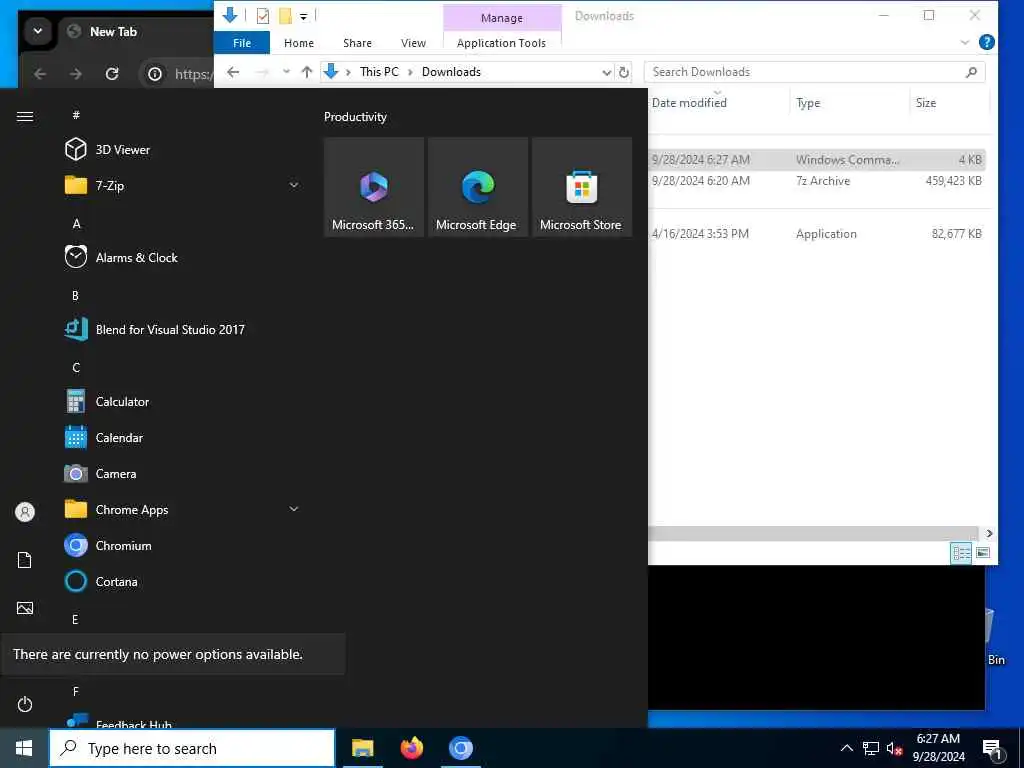Open the user account icon in Start
The image size is (1024, 768).
pyautogui.click(x=25, y=511)
